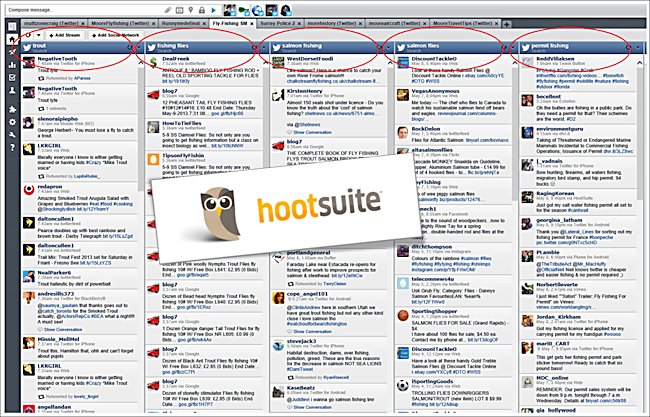Click the Hootsuite logo icon atop the sidebar

[x=12, y=27]
